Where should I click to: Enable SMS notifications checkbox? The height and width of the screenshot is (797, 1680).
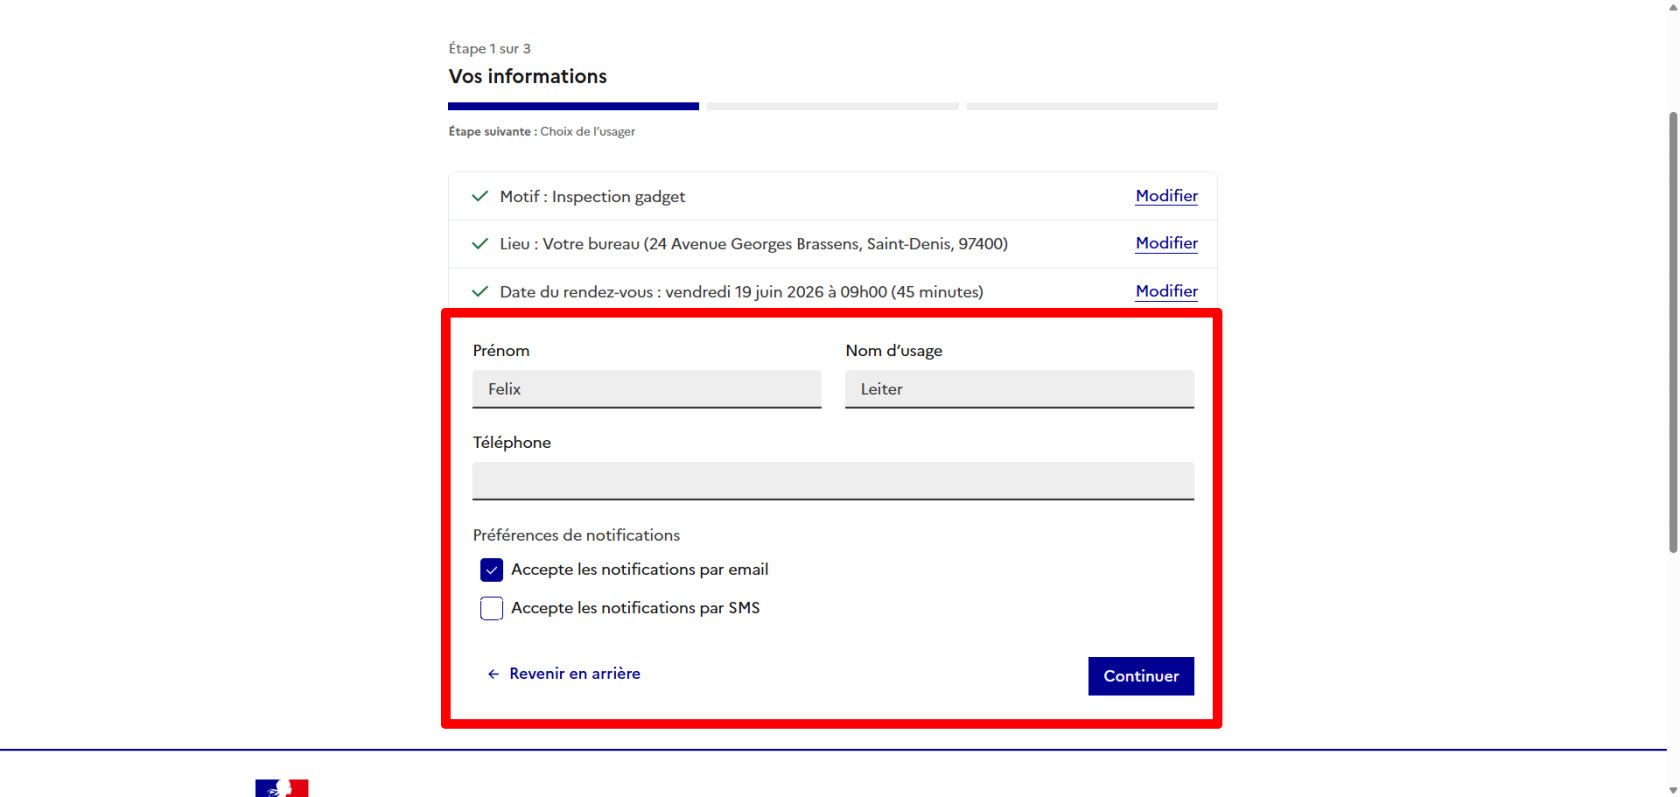tap(491, 608)
